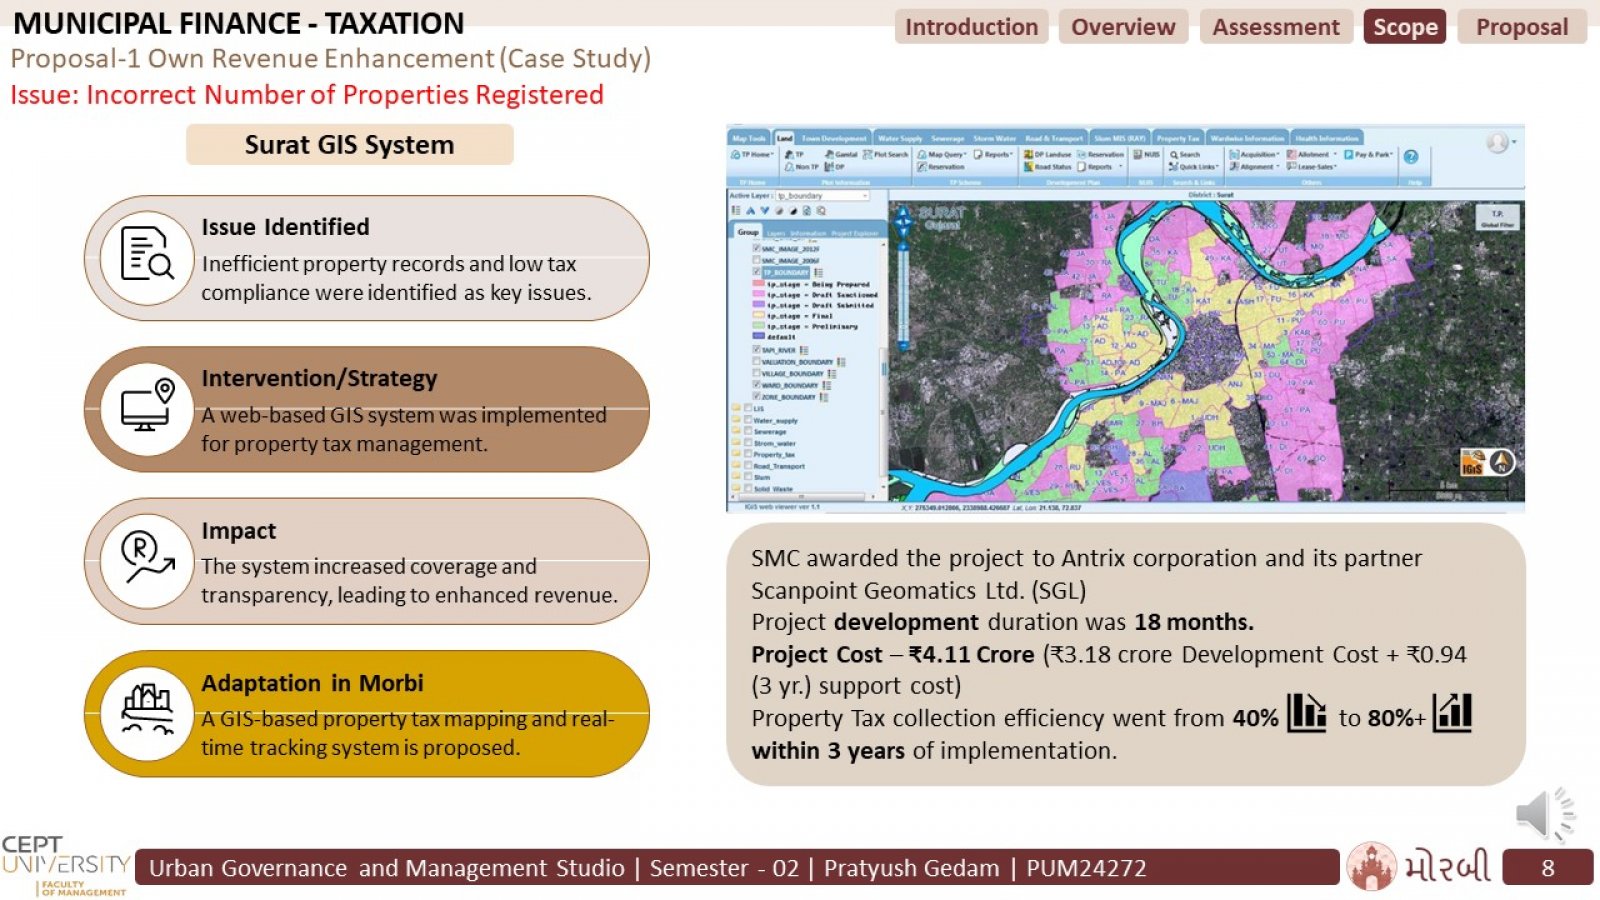Click the legend list icon in layer toolbar

click(x=736, y=211)
